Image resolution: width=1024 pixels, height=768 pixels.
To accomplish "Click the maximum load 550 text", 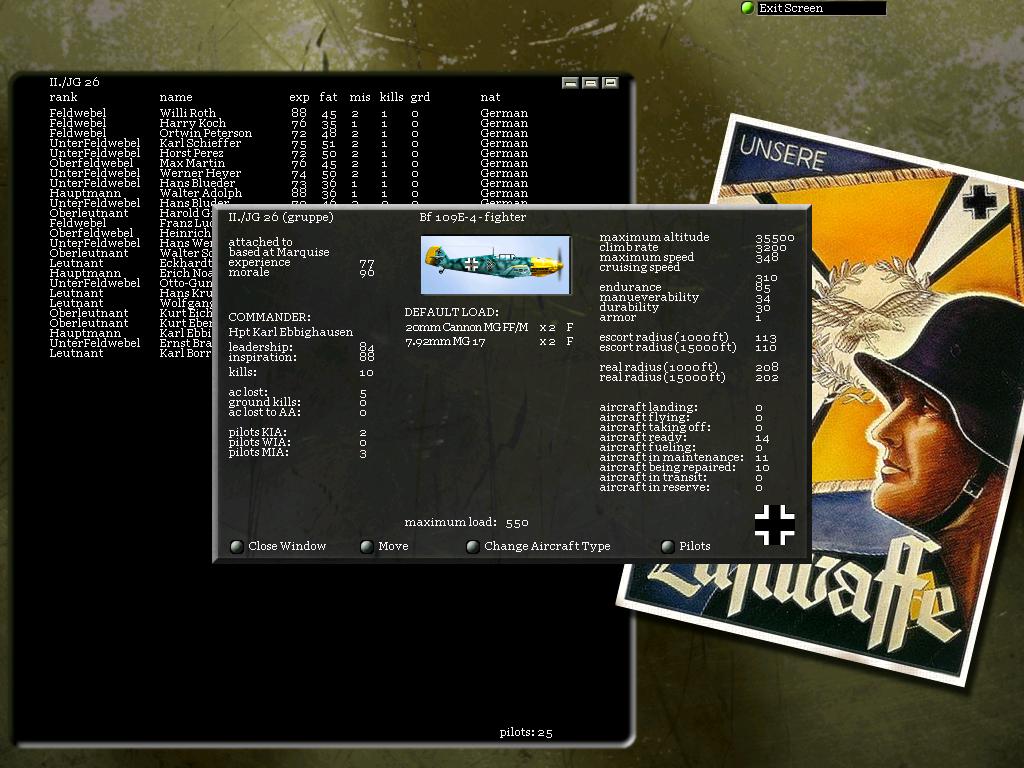I will 466,522.
